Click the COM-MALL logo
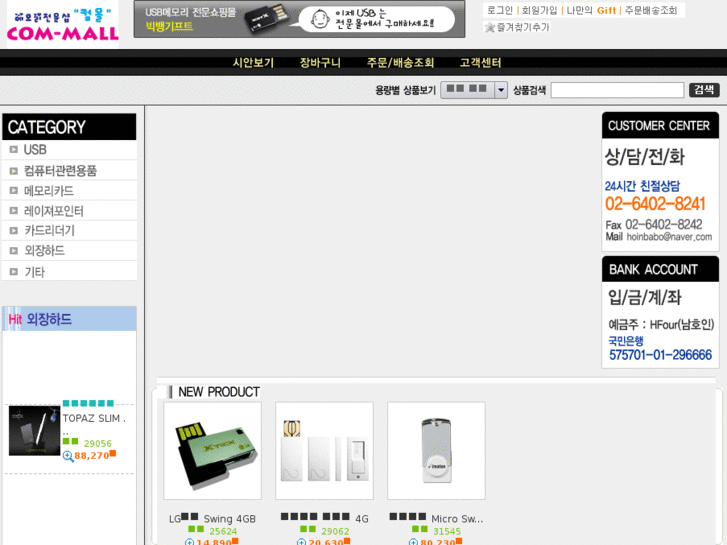The height and width of the screenshot is (545, 727). [63, 24]
